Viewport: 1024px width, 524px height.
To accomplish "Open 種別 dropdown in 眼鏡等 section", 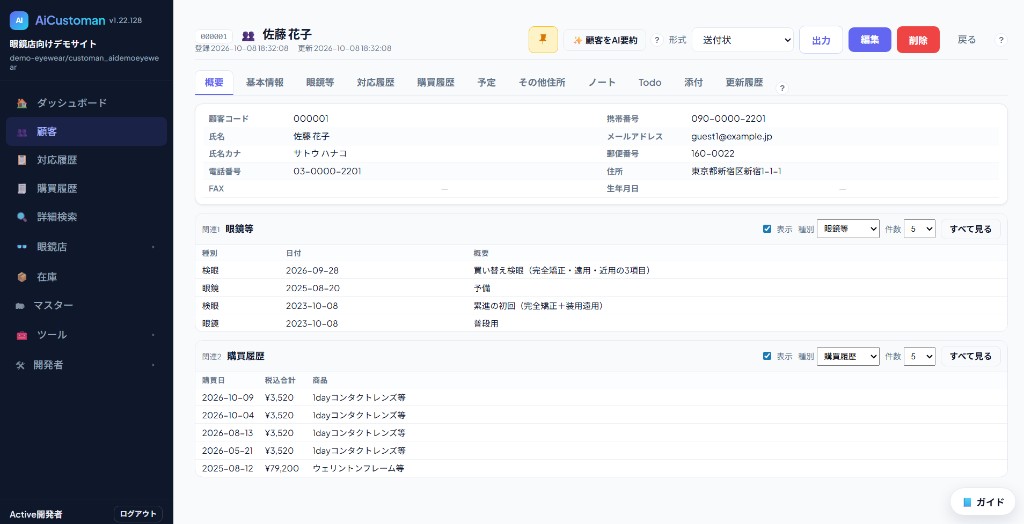I will tap(848, 229).
